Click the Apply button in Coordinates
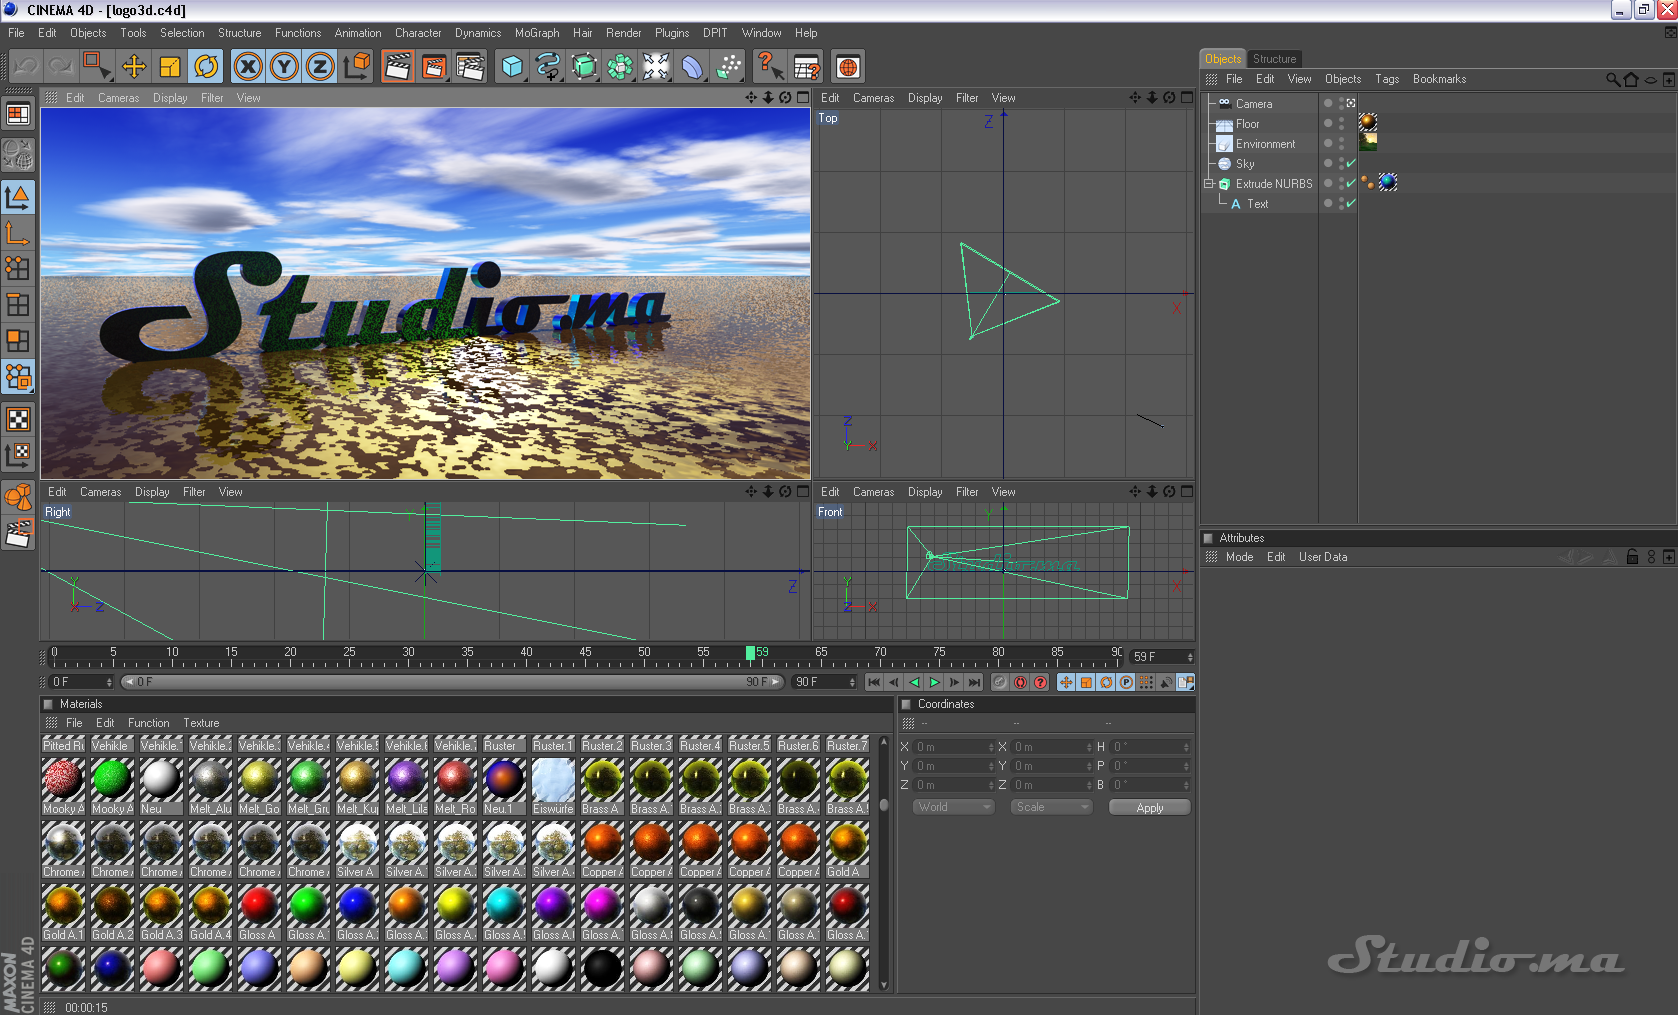This screenshot has width=1678, height=1015. pos(1150,807)
